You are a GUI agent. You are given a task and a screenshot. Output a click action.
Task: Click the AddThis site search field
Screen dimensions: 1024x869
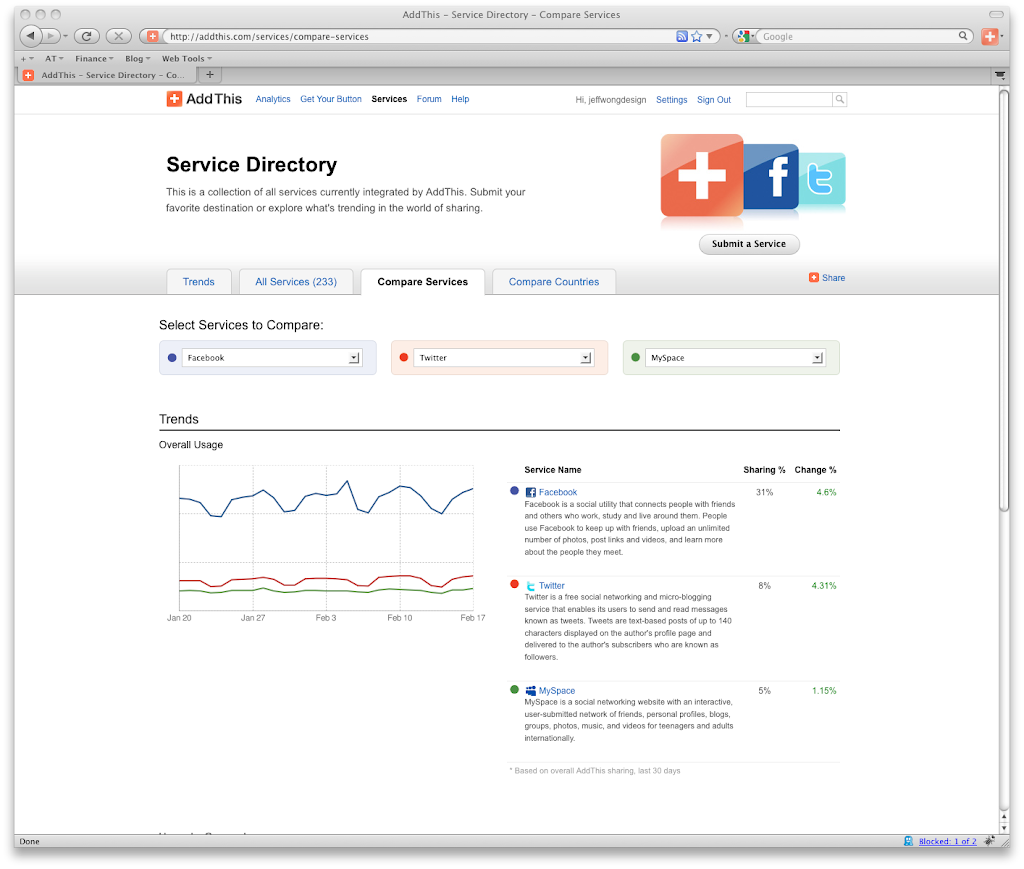click(x=789, y=99)
